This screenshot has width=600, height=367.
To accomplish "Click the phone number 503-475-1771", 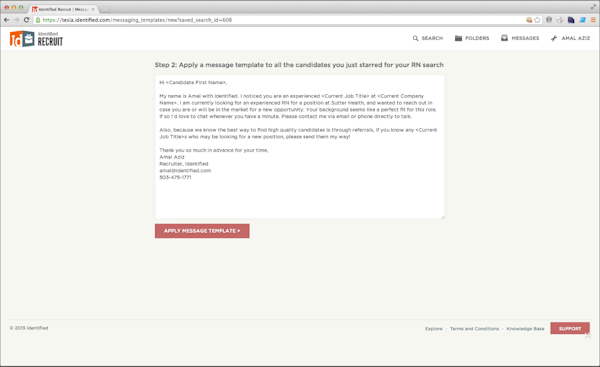I will (x=175, y=178).
